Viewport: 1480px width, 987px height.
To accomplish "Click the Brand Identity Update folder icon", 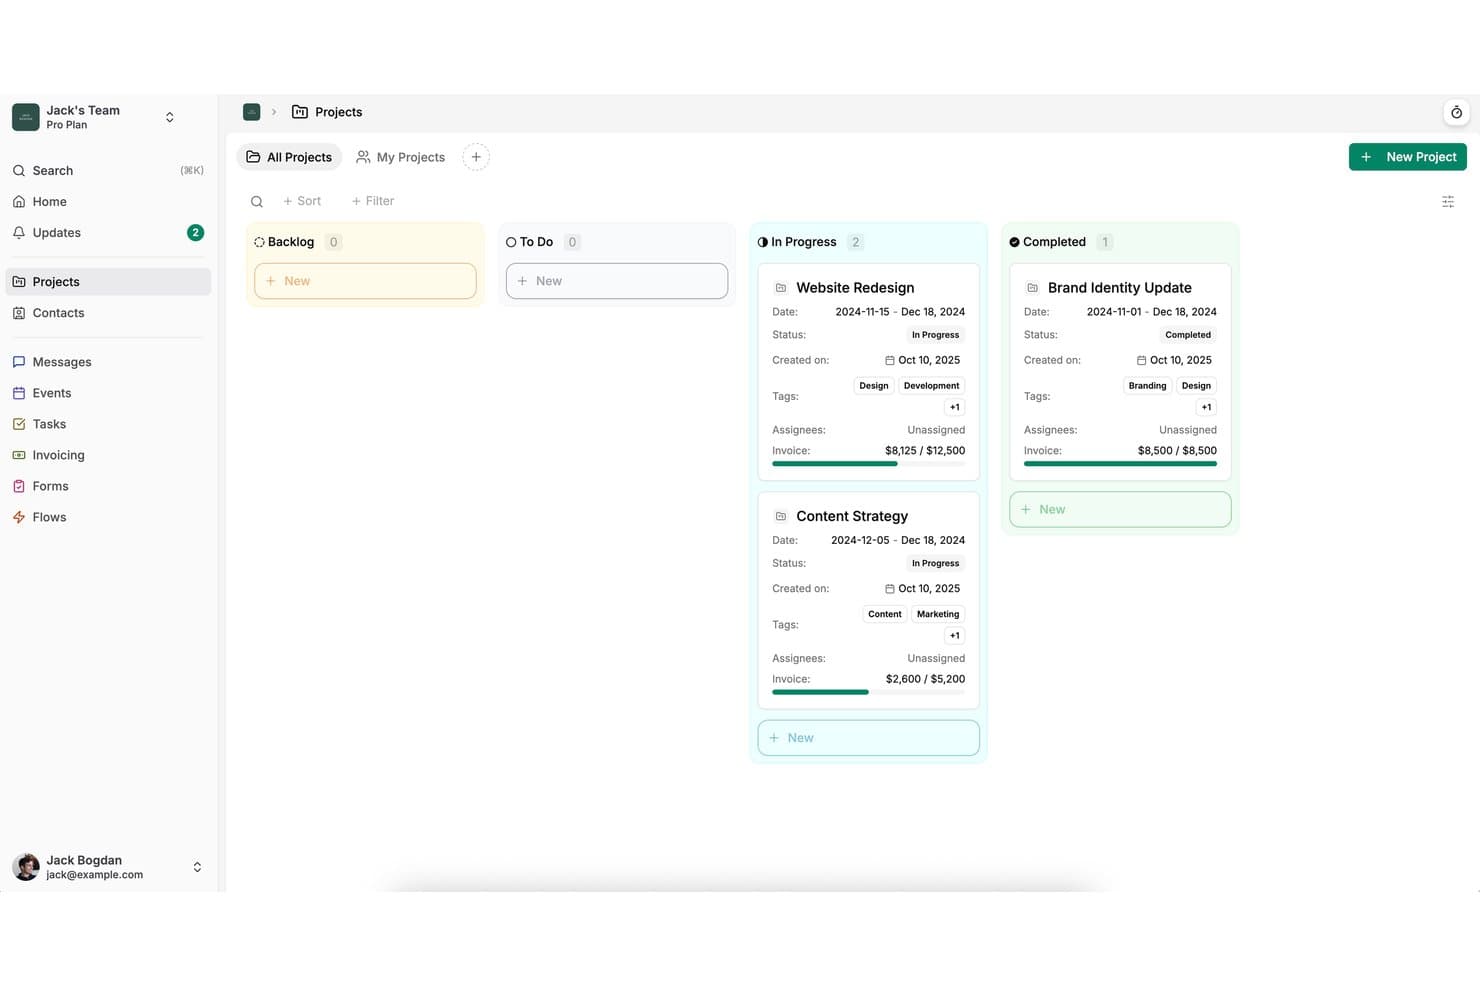I will (1033, 288).
